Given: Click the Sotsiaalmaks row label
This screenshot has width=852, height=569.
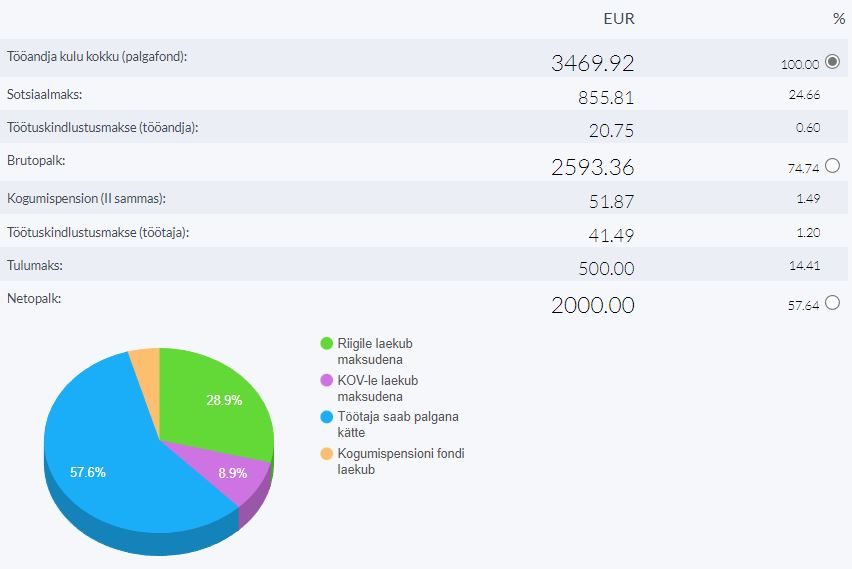Looking at the screenshot, I should [x=45, y=94].
